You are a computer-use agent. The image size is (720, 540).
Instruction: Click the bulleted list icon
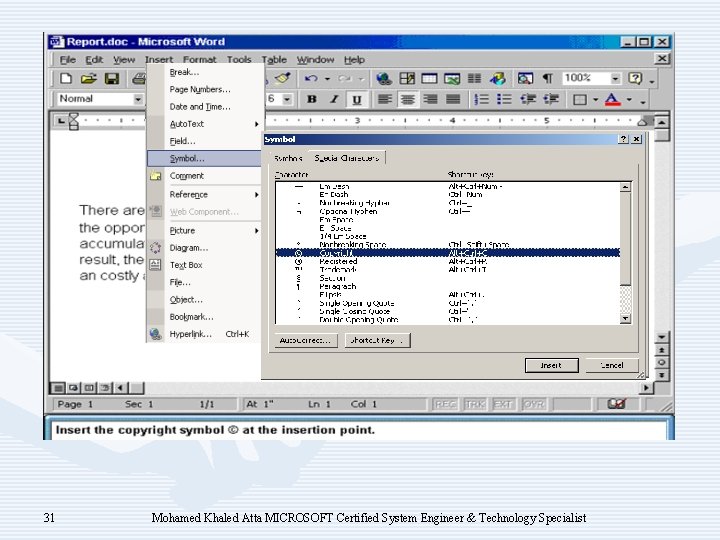click(504, 99)
